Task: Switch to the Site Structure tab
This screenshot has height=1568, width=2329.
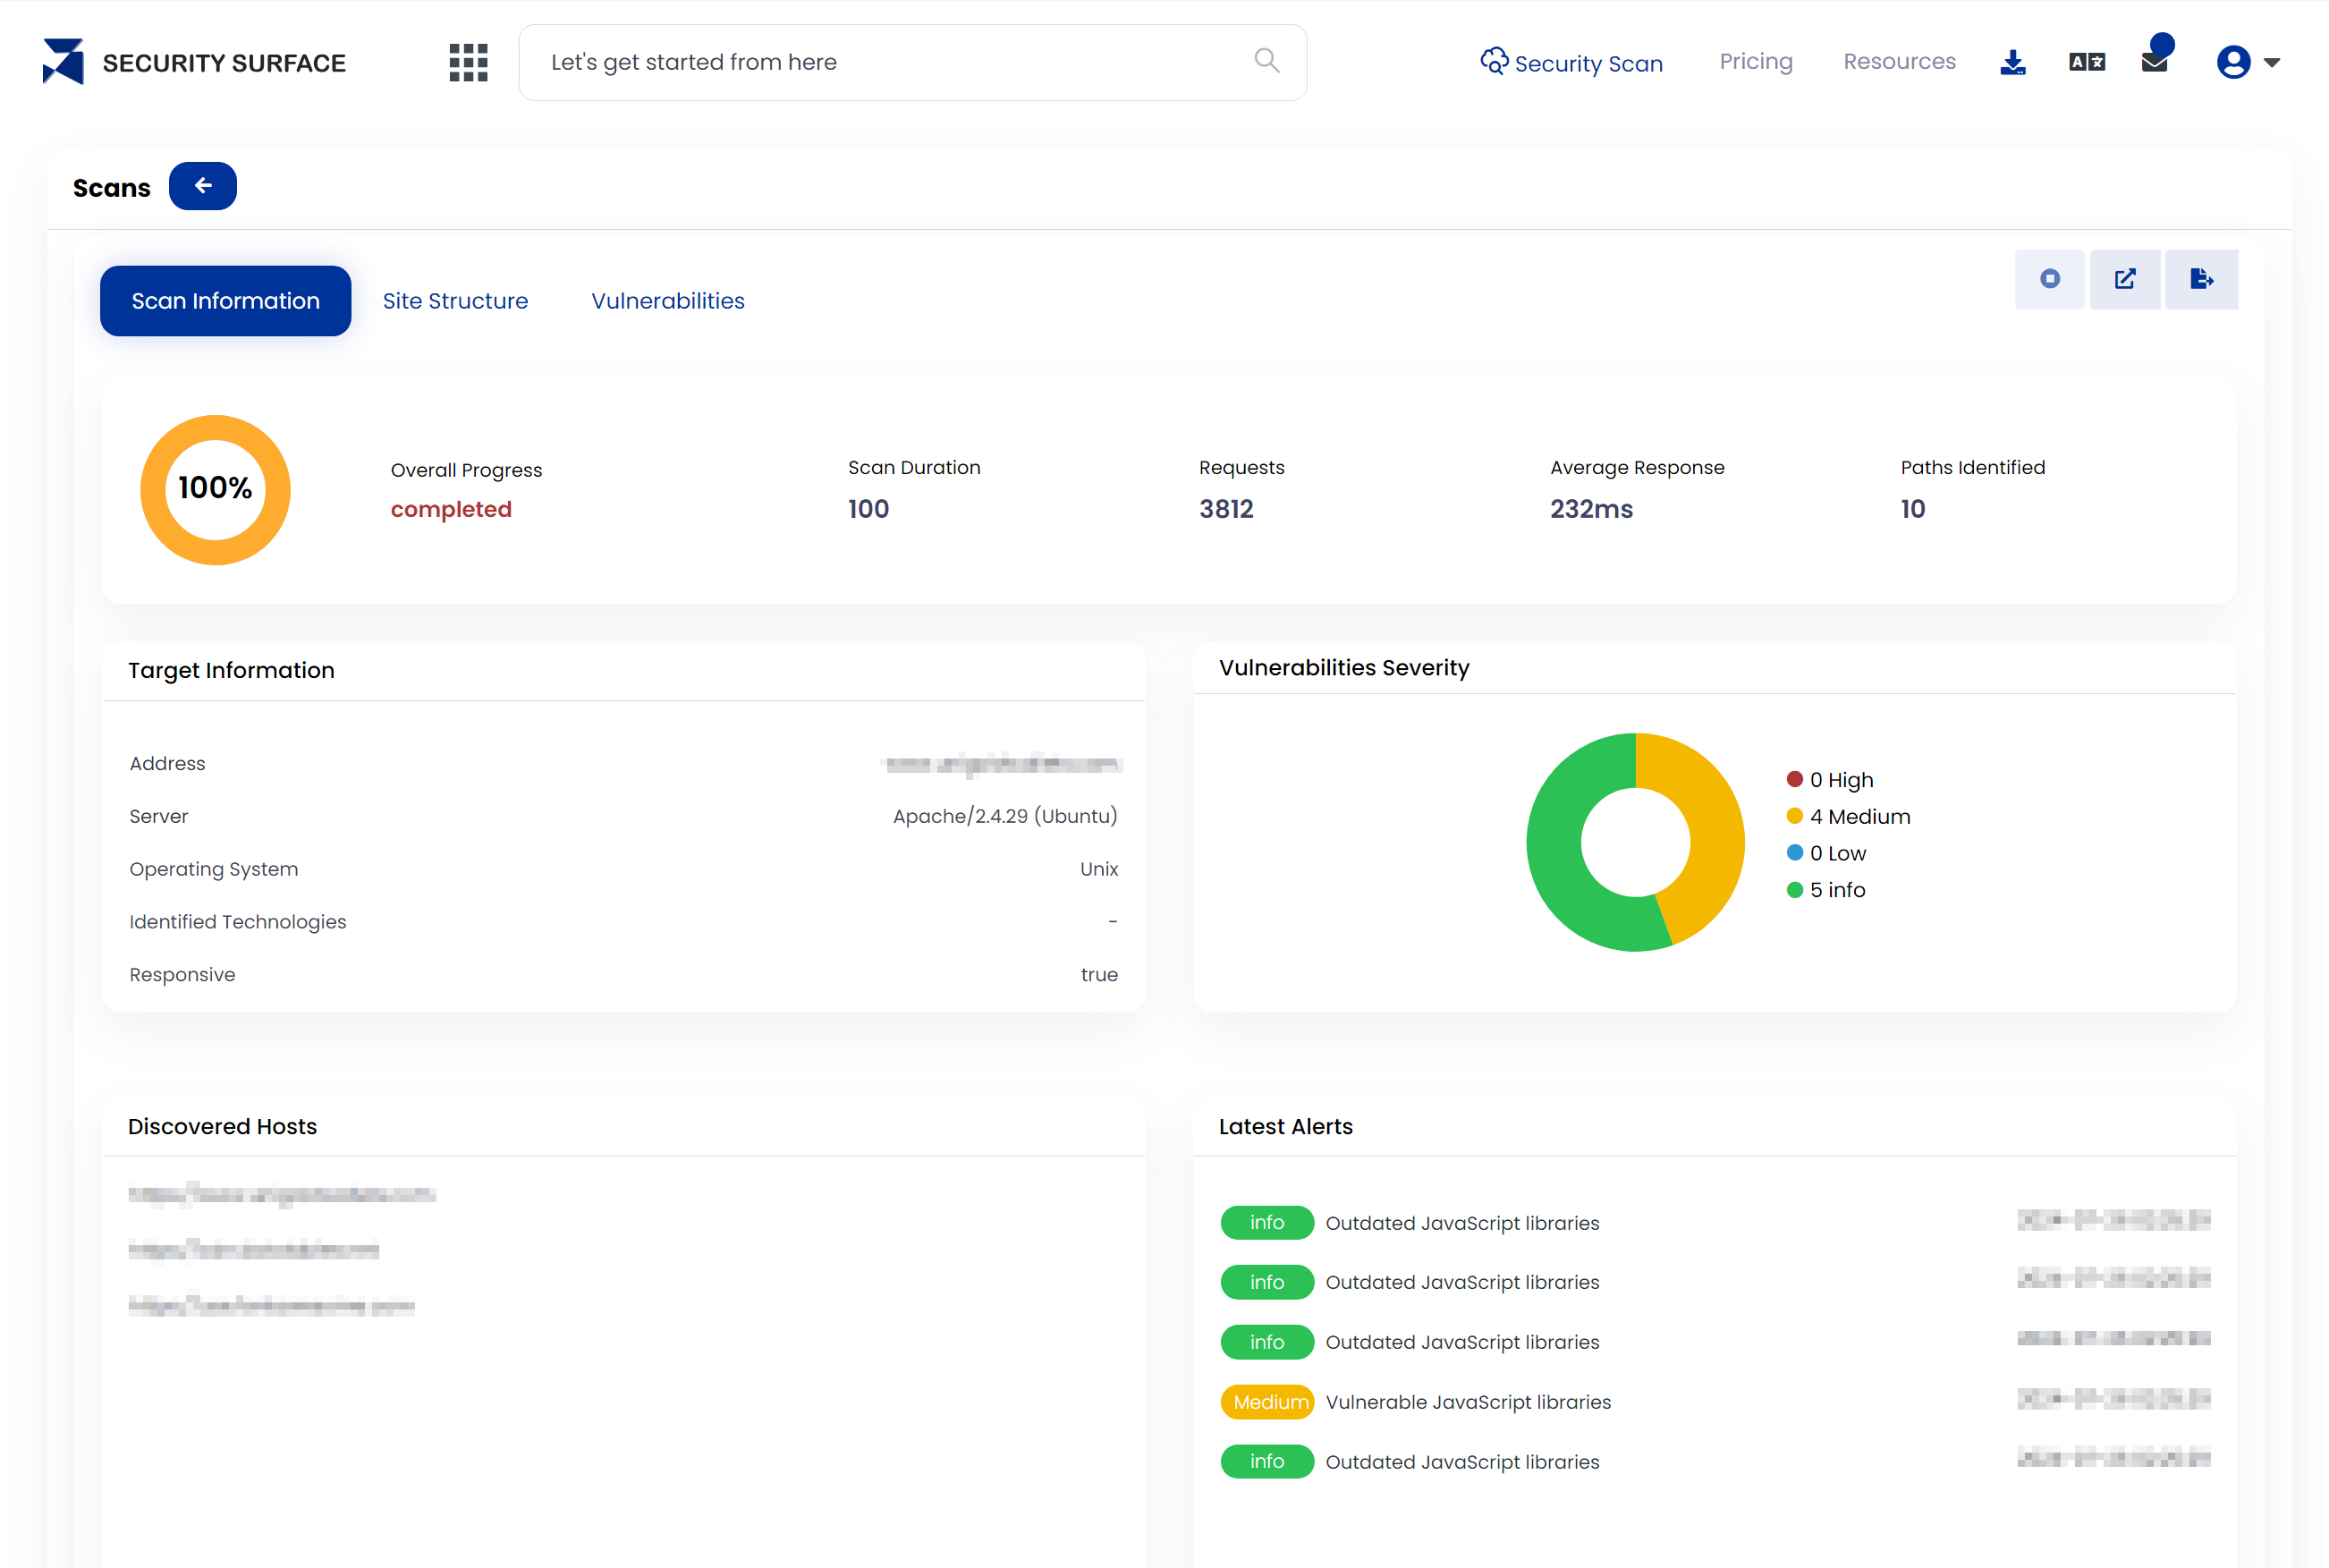Action: coord(455,301)
